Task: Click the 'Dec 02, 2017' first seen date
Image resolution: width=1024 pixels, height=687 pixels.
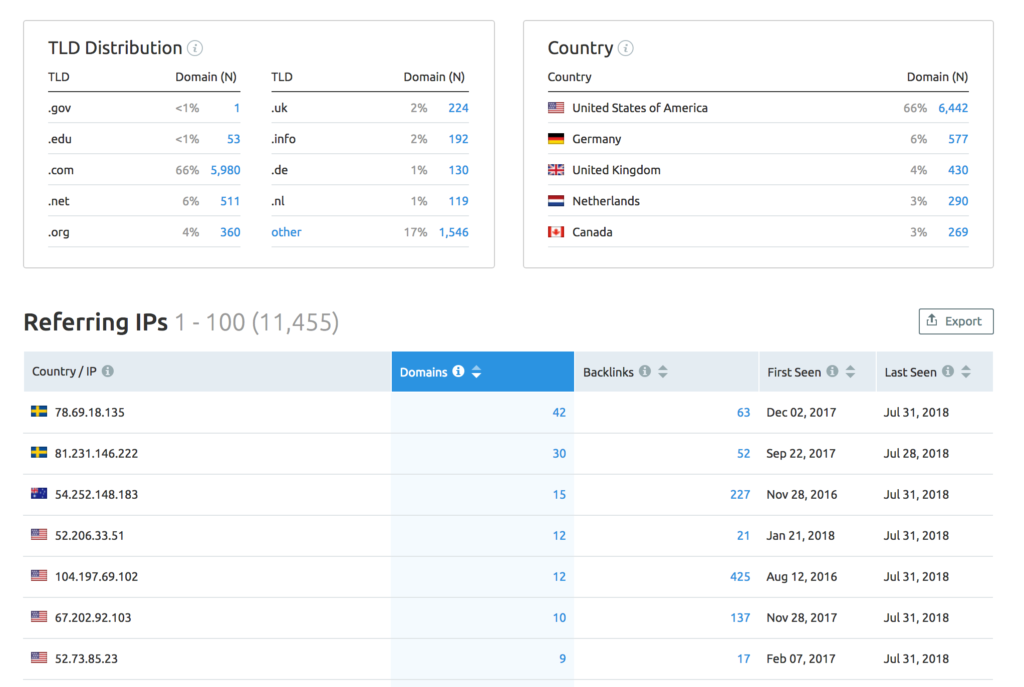Action: coord(801,412)
